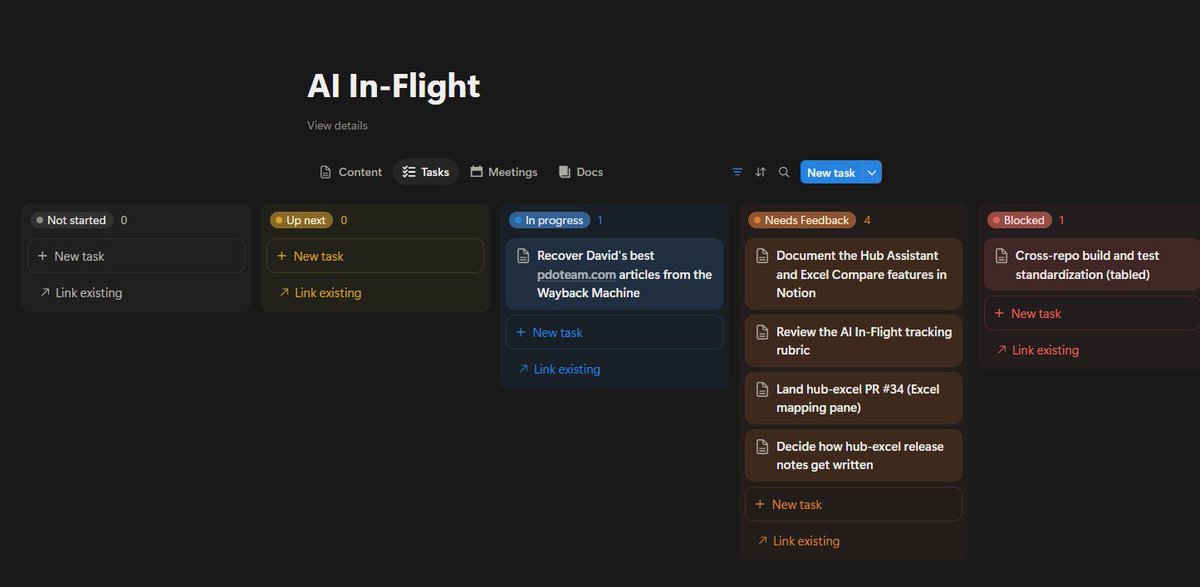Select the Tasks tab
This screenshot has height=587, width=1200.
pyautogui.click(x=426, y=172)
